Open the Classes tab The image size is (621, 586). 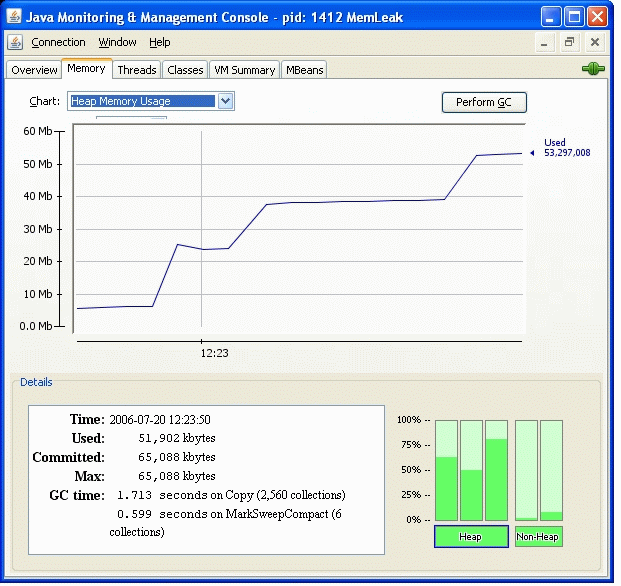pos(185,70)
